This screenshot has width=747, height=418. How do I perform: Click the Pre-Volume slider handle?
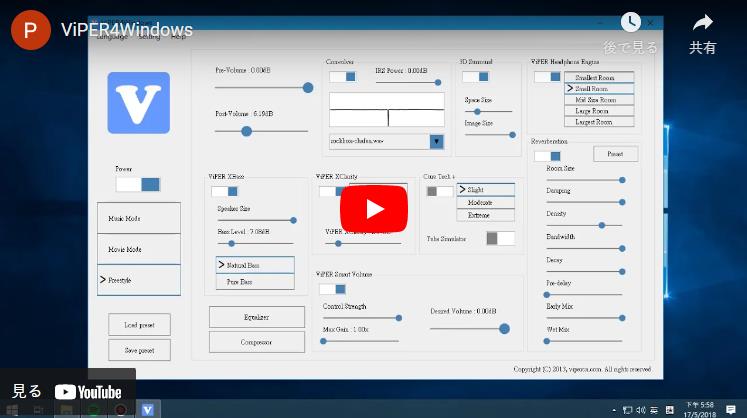308,88
